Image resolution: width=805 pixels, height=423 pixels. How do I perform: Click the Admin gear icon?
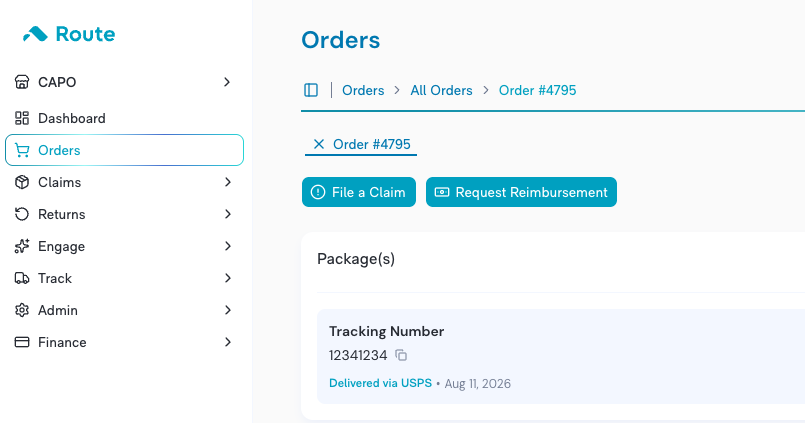point(22,310)
